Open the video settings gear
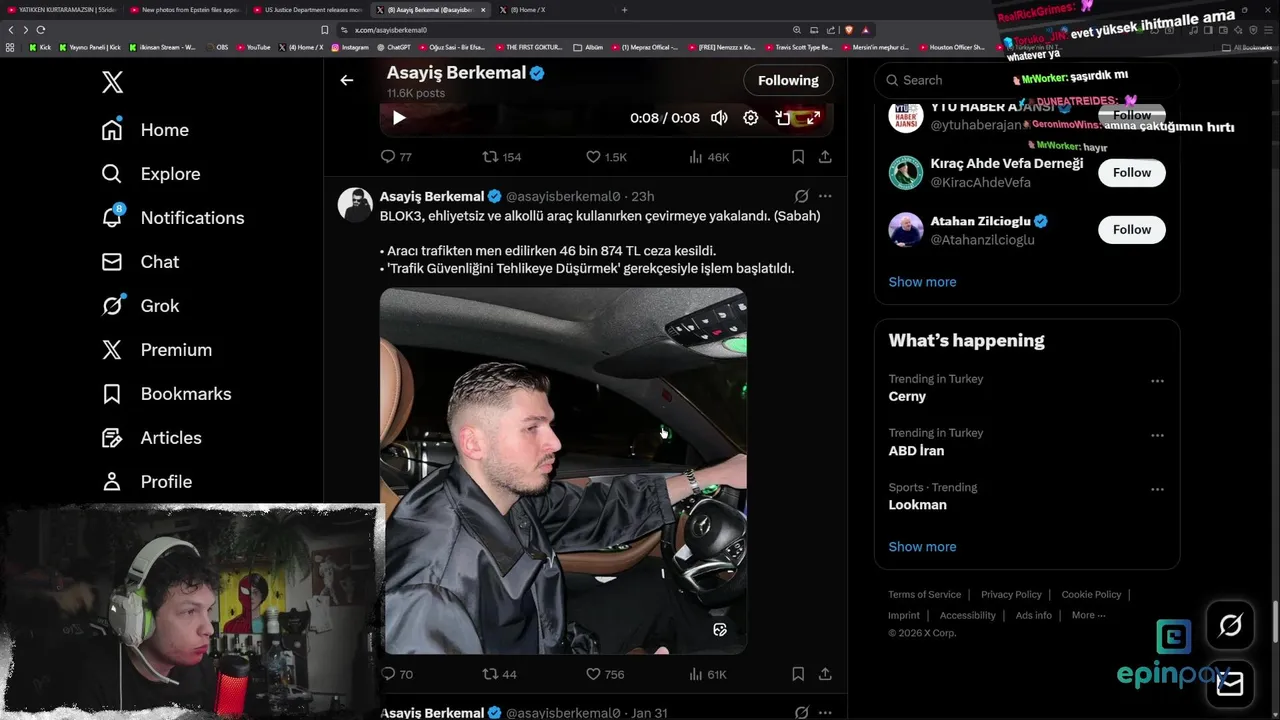Screen dimensions: 1280x720 [x=751, y=118]
